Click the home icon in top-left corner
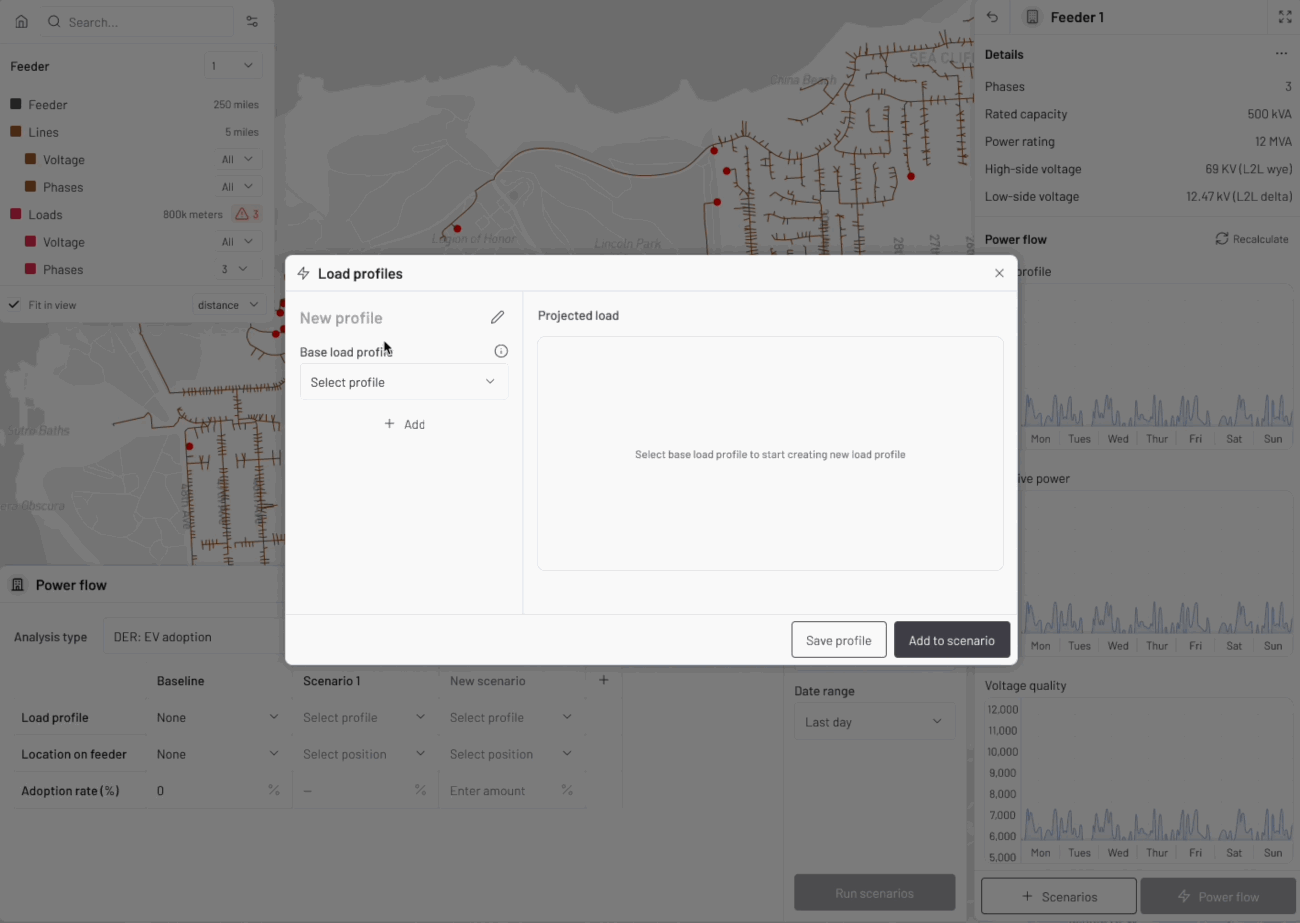 pyautogui.click(x=21, y=21)
